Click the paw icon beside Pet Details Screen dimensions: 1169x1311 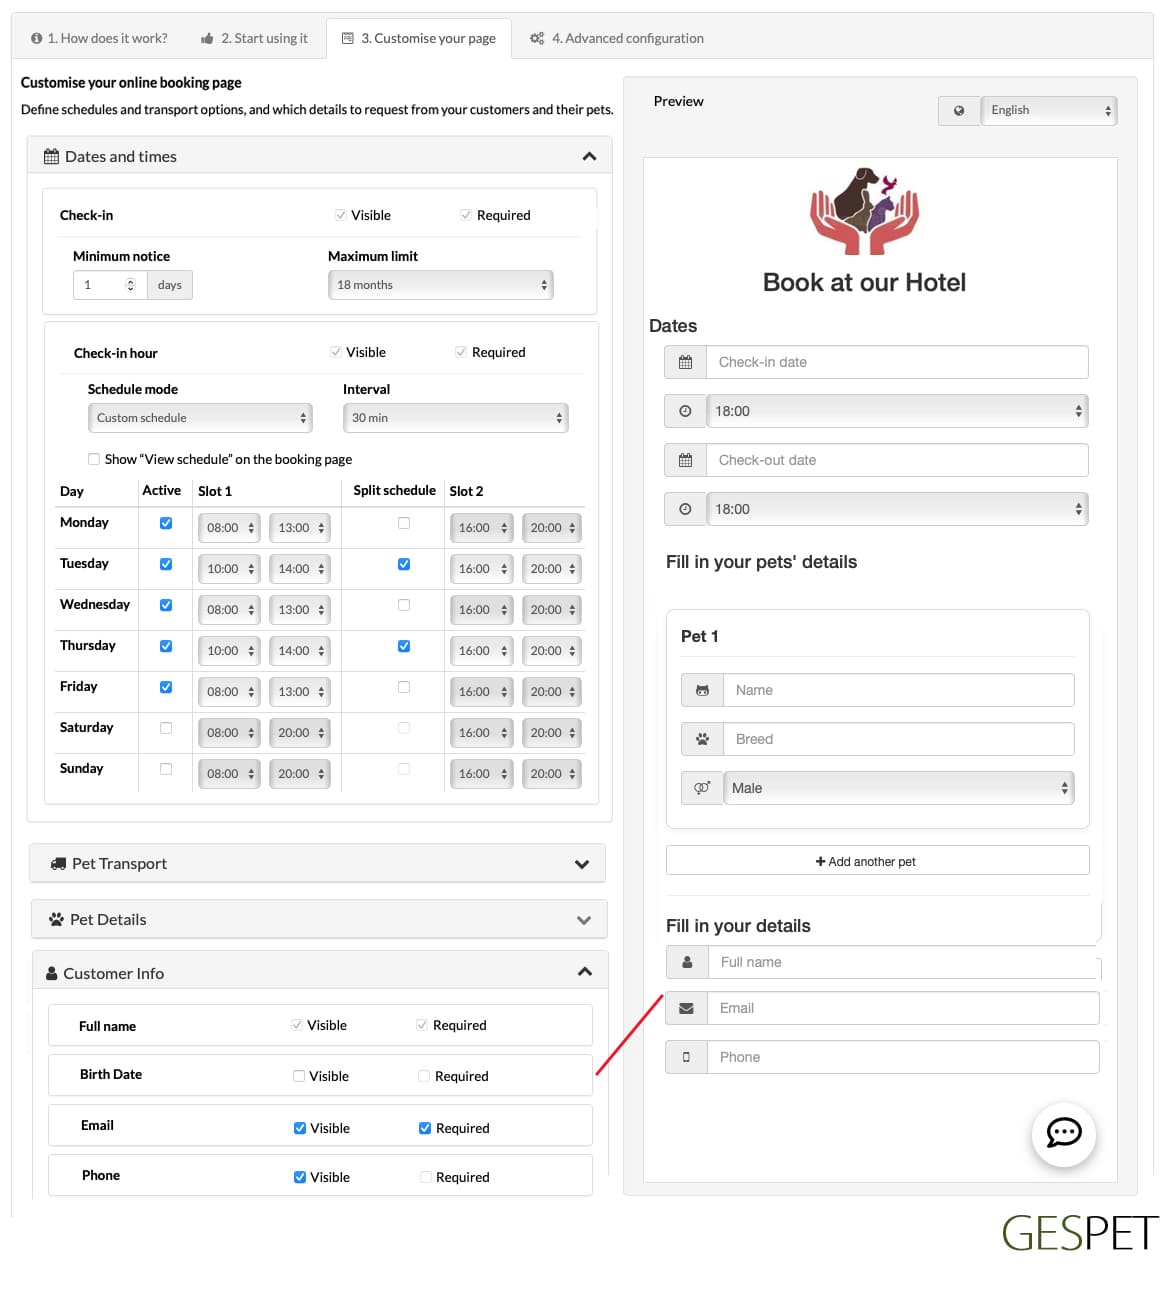click(56, 920)
